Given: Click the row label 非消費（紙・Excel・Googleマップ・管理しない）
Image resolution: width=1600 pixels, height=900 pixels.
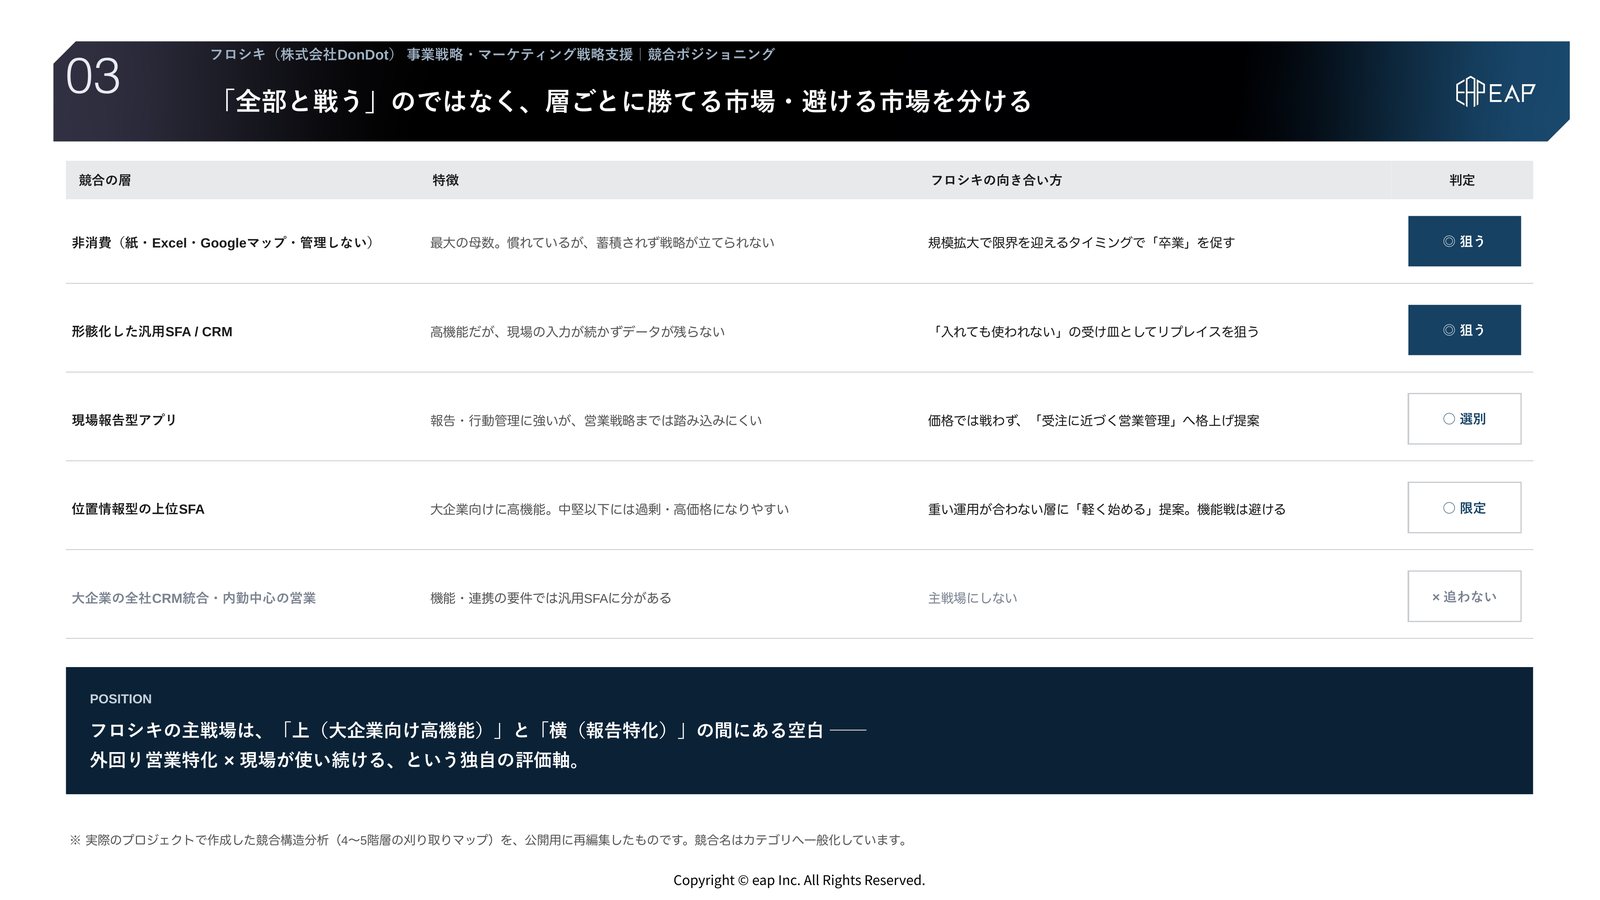Looking at the screenshot, I should 225,242.
